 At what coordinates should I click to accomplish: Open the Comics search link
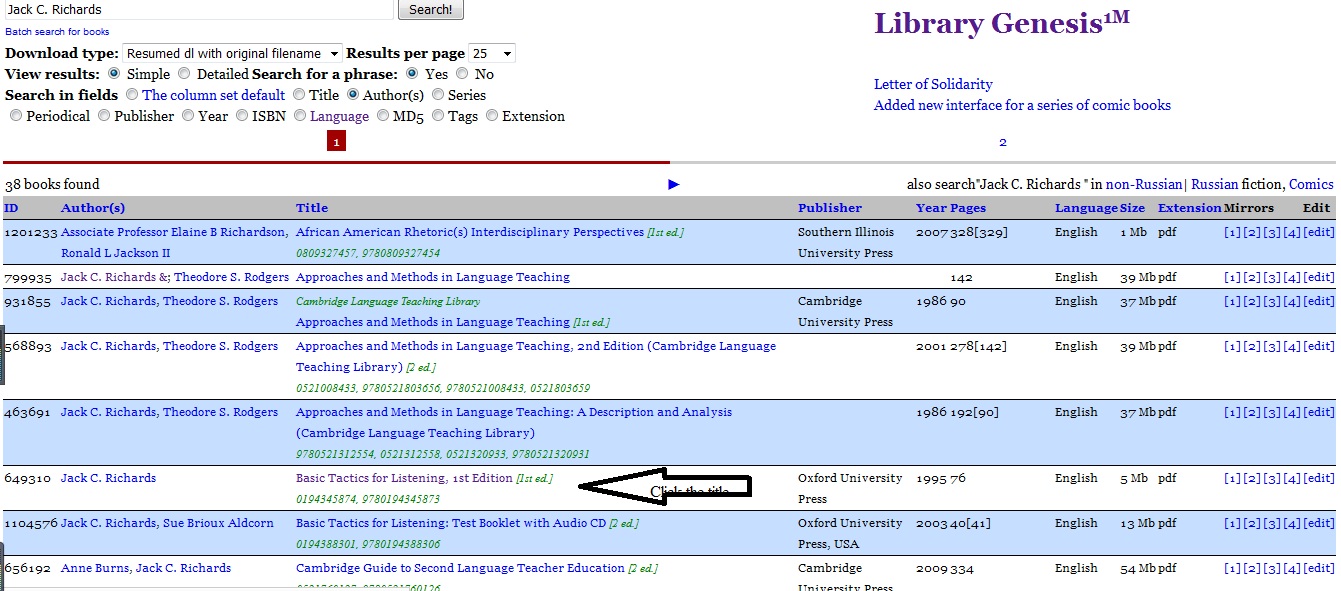point(1311,184)
